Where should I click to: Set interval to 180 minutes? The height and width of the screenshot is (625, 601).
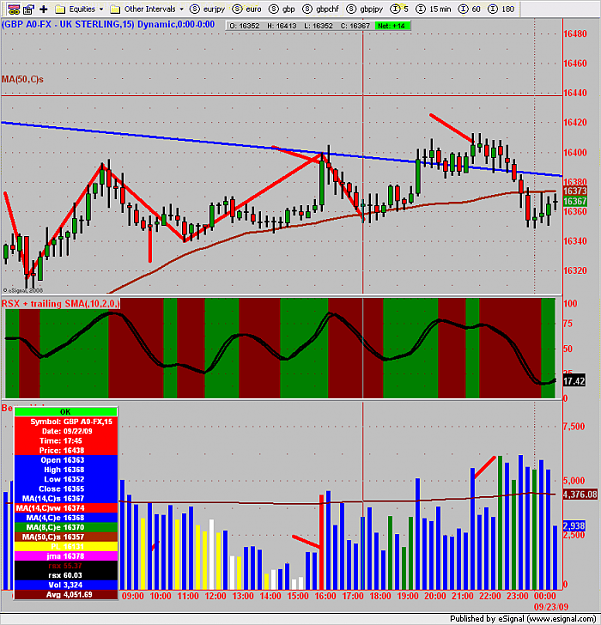(x=501, y=9)
